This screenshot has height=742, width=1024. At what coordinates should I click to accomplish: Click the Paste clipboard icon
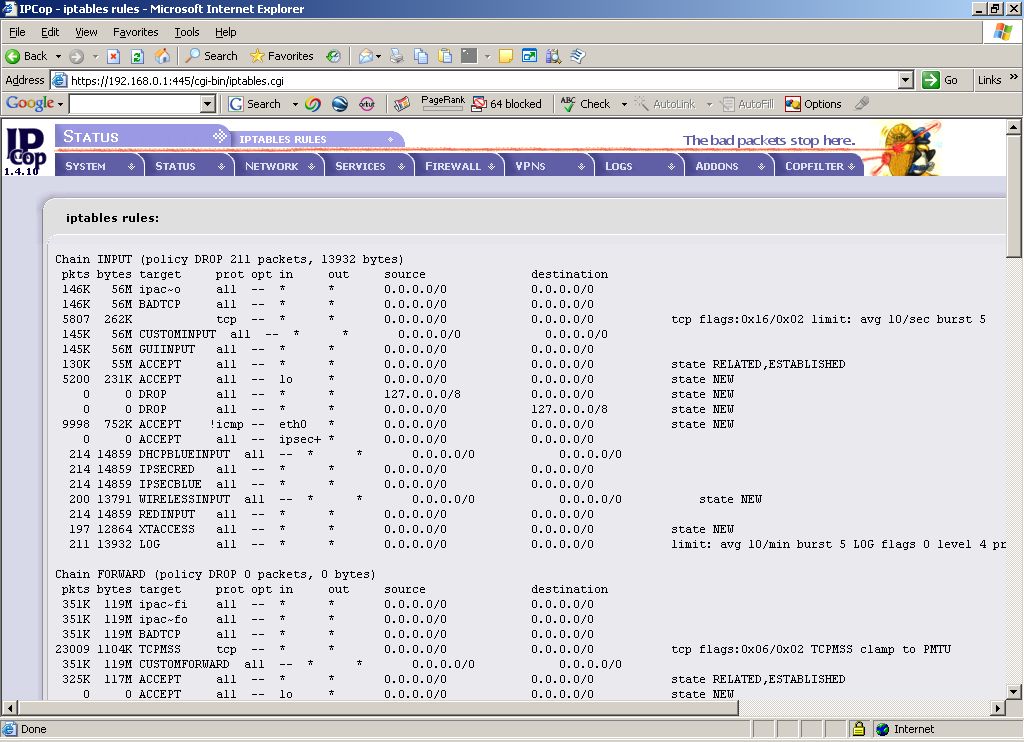pos(445,56)
